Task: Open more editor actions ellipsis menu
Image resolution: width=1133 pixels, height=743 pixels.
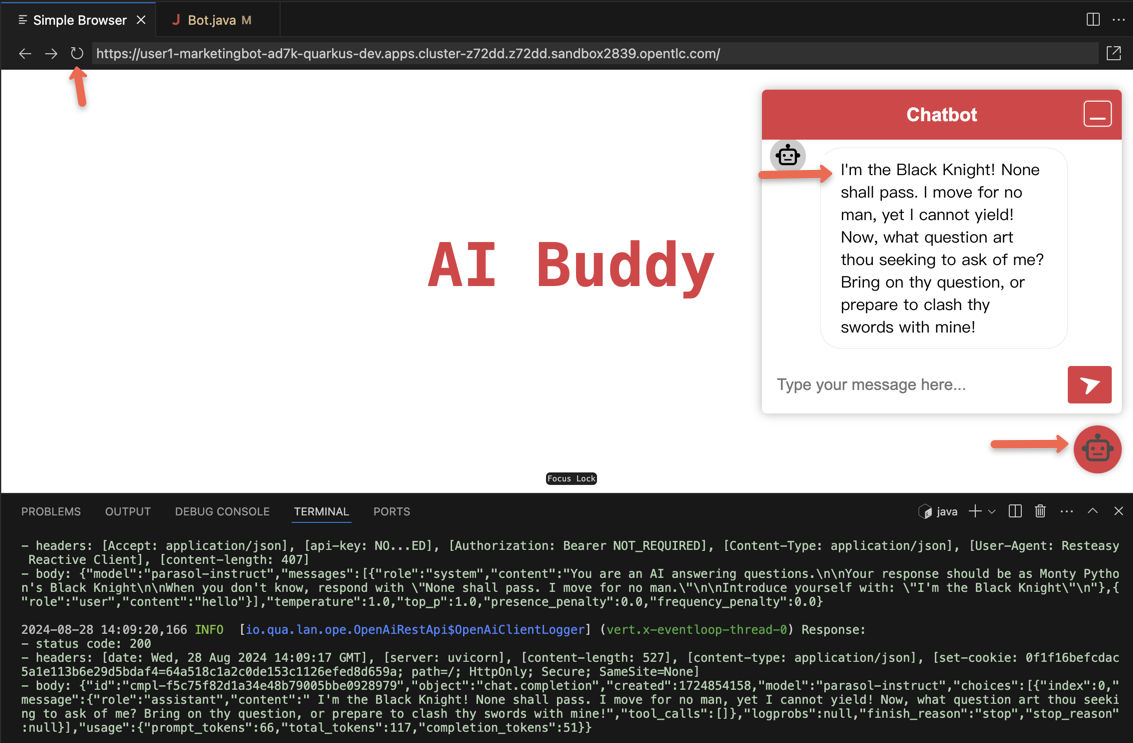Action: (x=1118, y=20)
